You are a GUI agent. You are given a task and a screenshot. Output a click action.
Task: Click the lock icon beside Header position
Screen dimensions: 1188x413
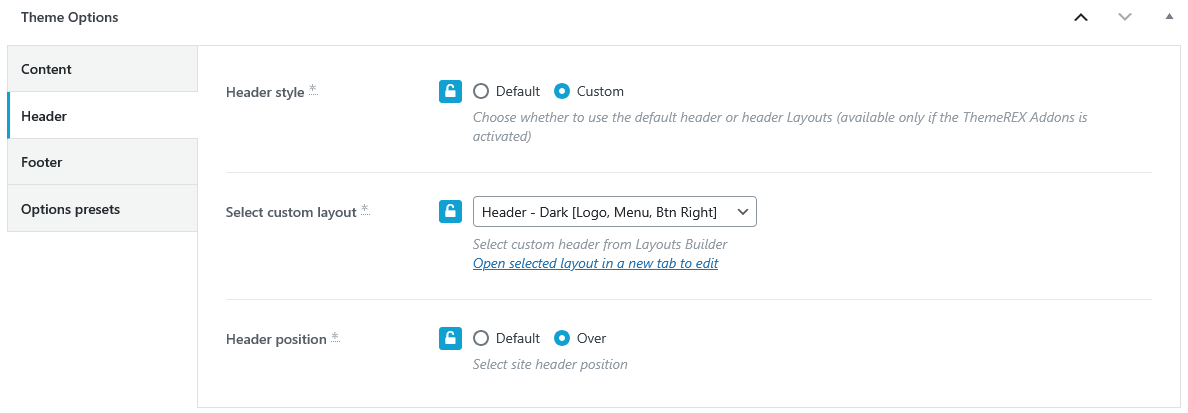[450, 339]
